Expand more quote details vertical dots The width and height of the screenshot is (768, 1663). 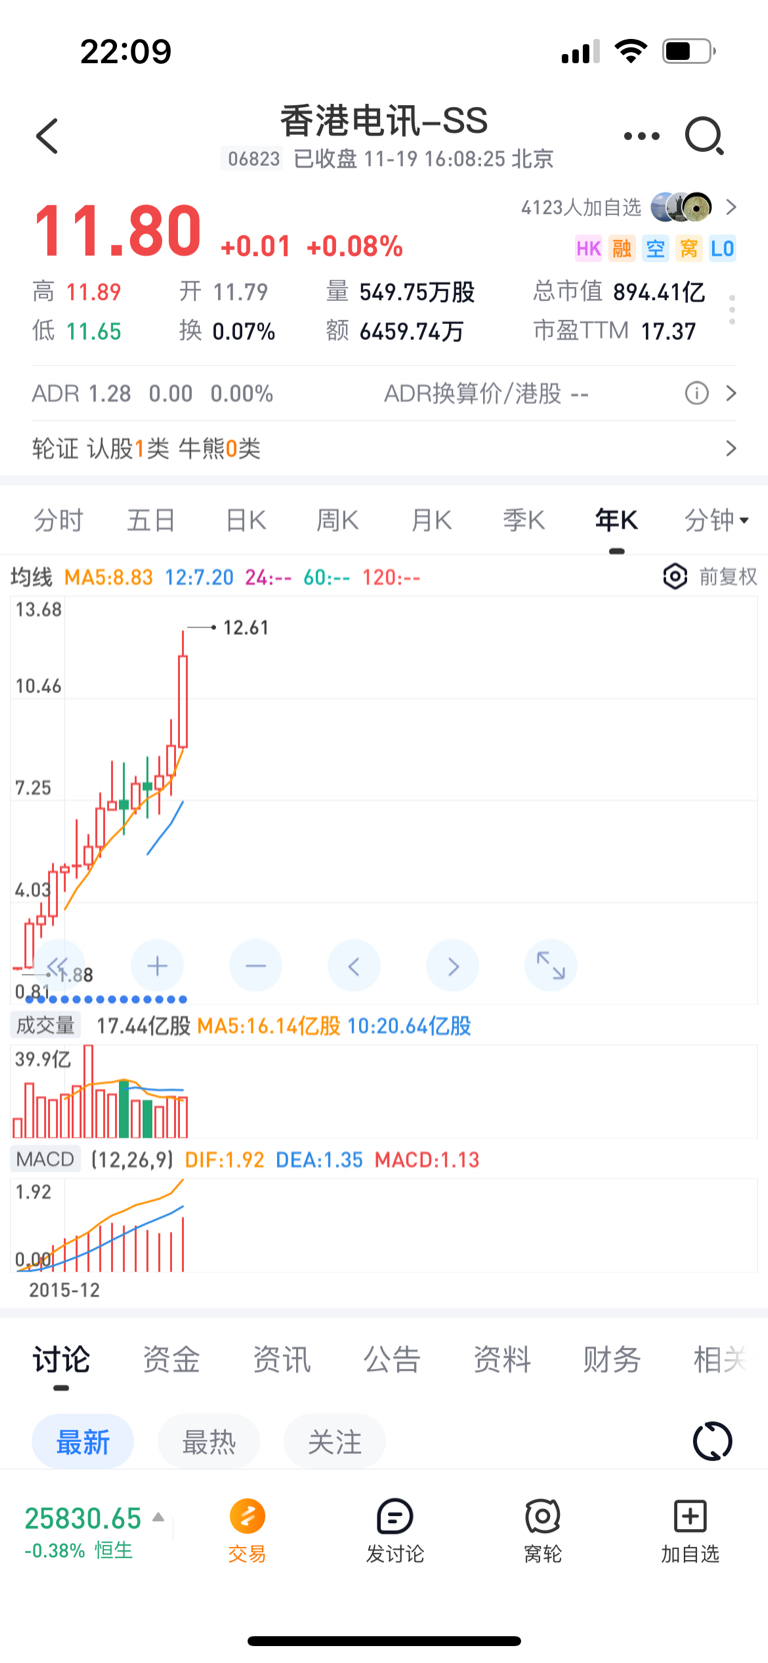click(732, 310)
